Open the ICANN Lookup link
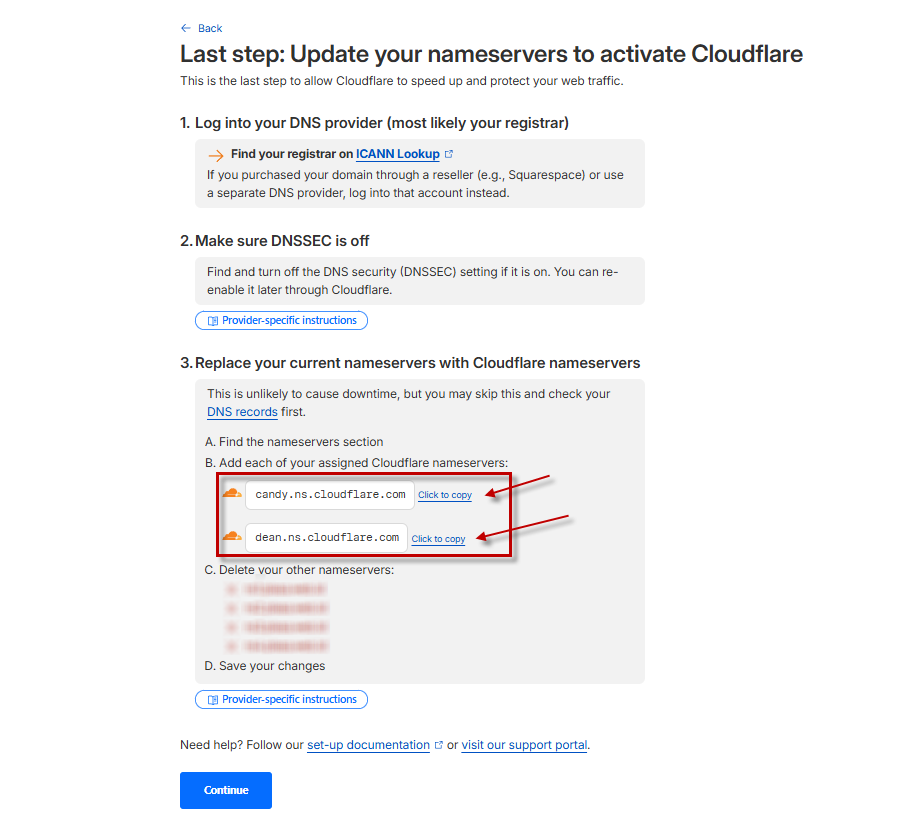905x817 pixels. tap(397, 154)
